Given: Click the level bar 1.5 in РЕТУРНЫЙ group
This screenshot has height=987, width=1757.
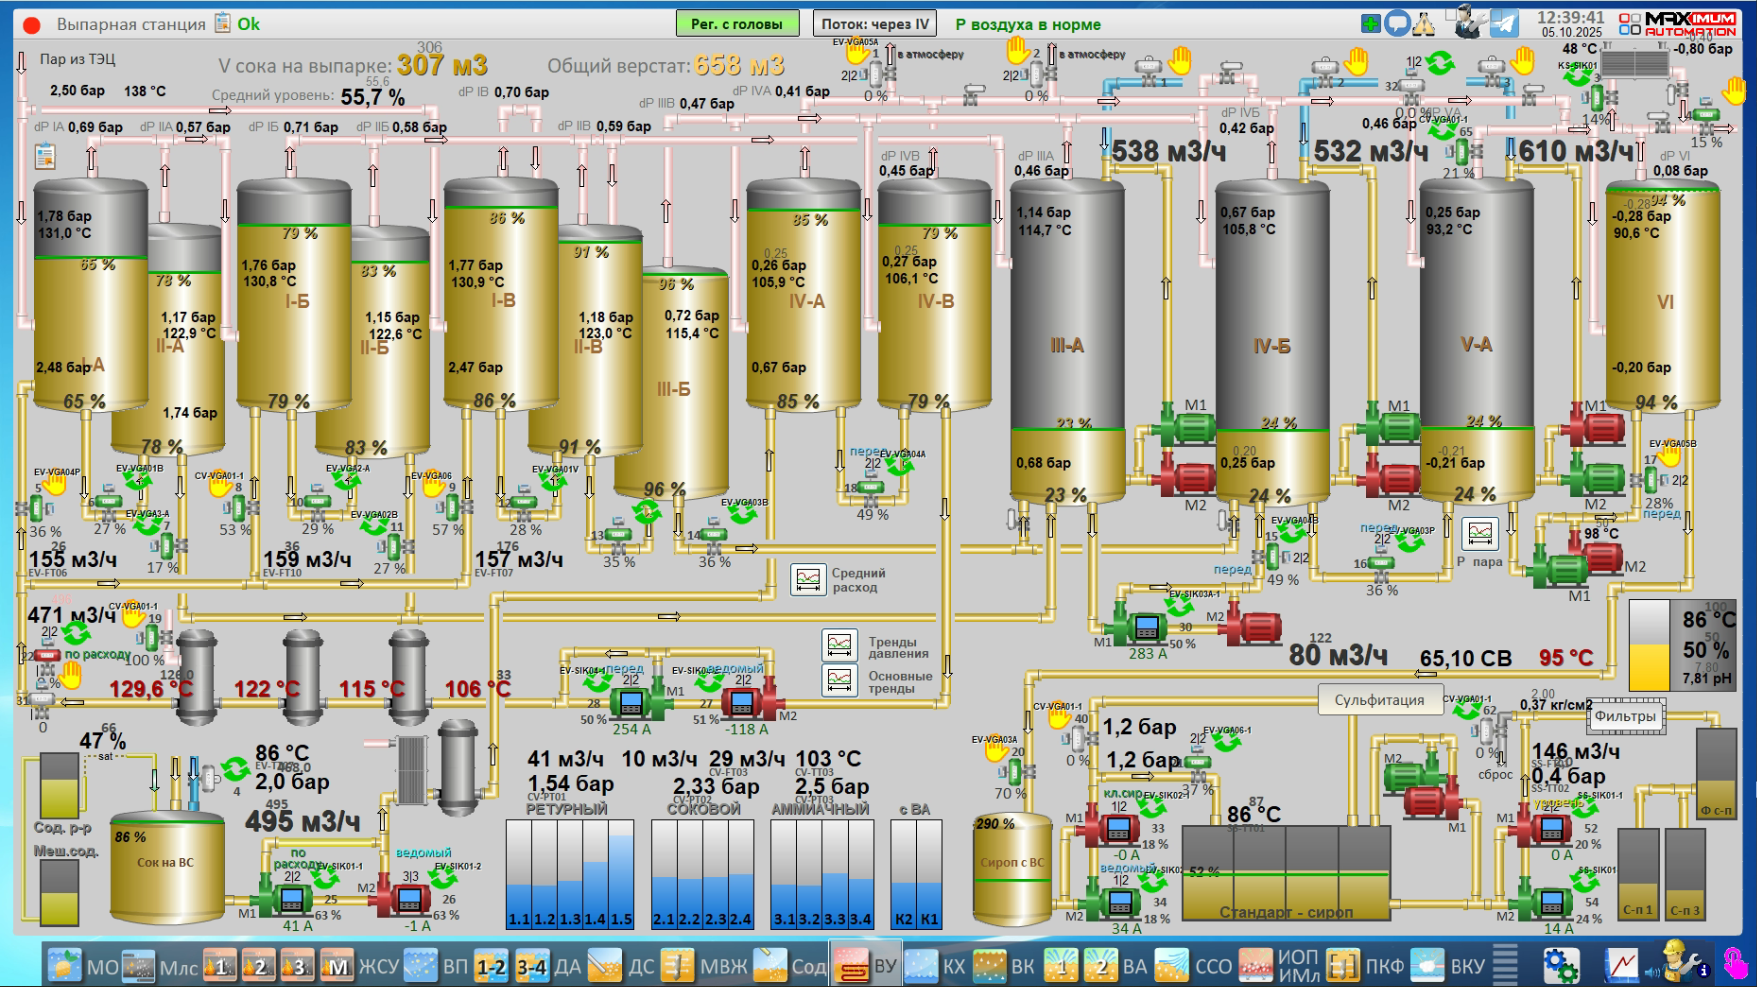Looking at the screenshot, I should pyautogui.click(x=621, y=875).
